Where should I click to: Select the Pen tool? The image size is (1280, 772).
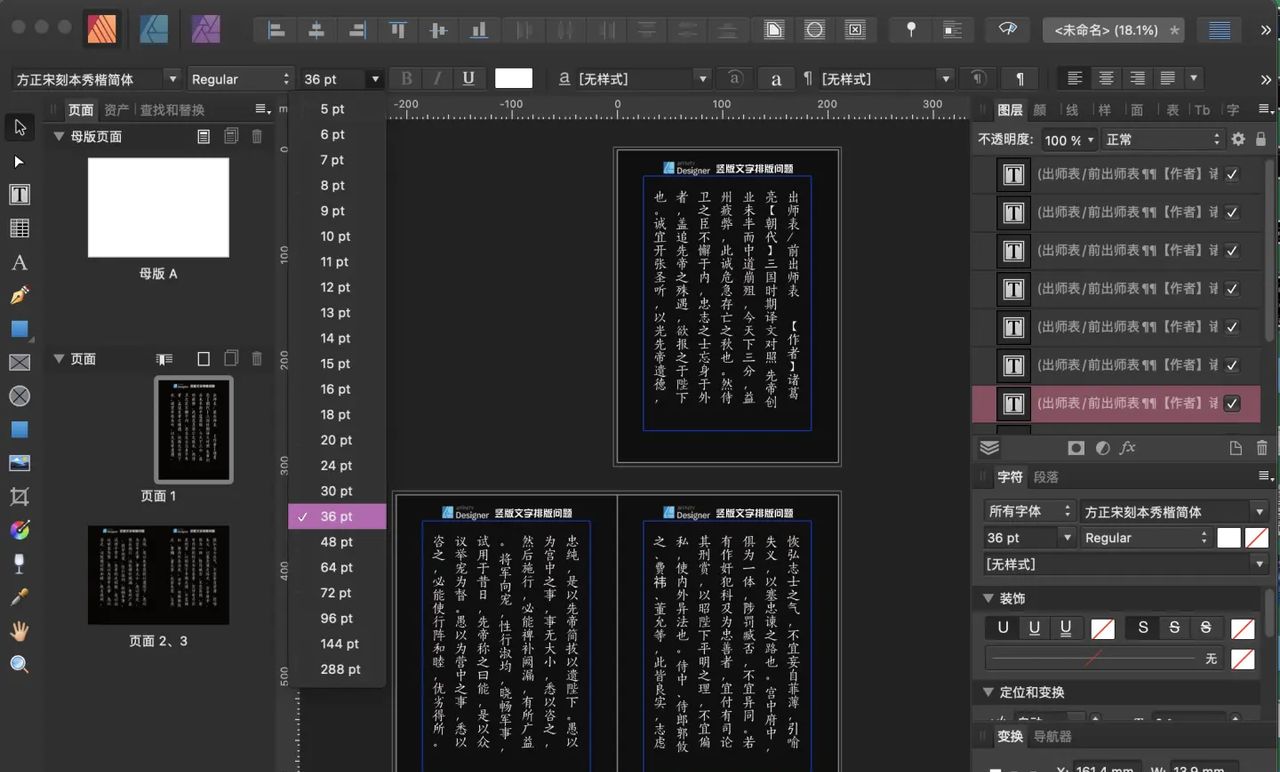(x=19, y=296)
